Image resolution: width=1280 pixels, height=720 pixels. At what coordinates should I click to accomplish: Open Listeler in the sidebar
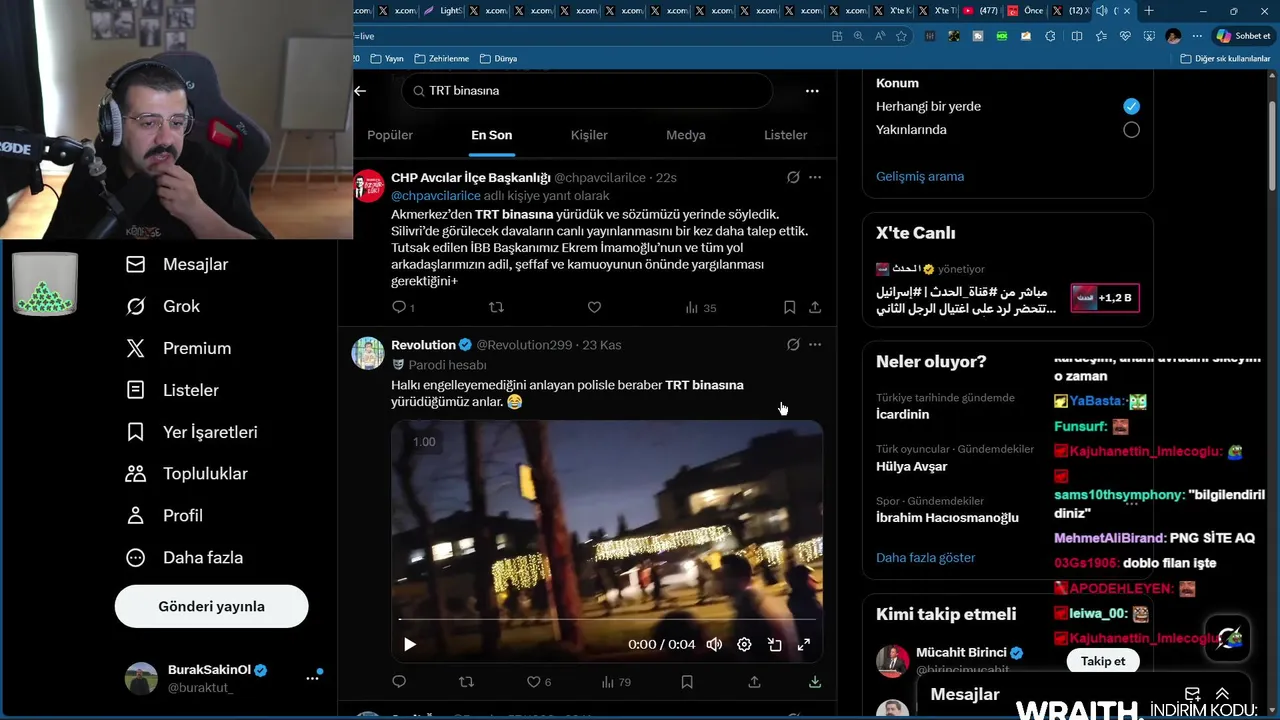click(x=172, y=390)
